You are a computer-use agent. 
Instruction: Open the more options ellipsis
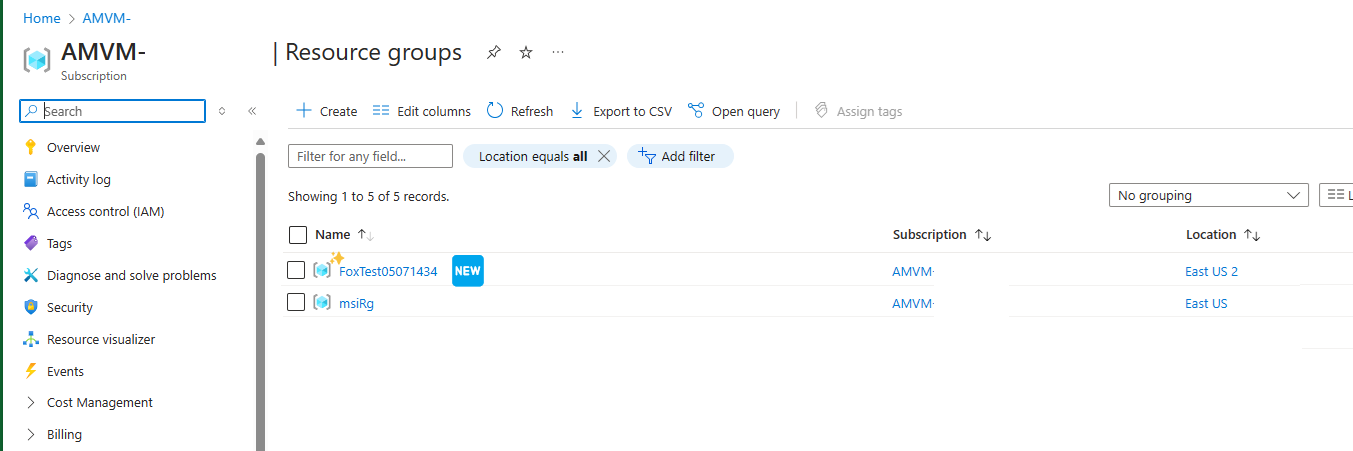pos(558,52)
